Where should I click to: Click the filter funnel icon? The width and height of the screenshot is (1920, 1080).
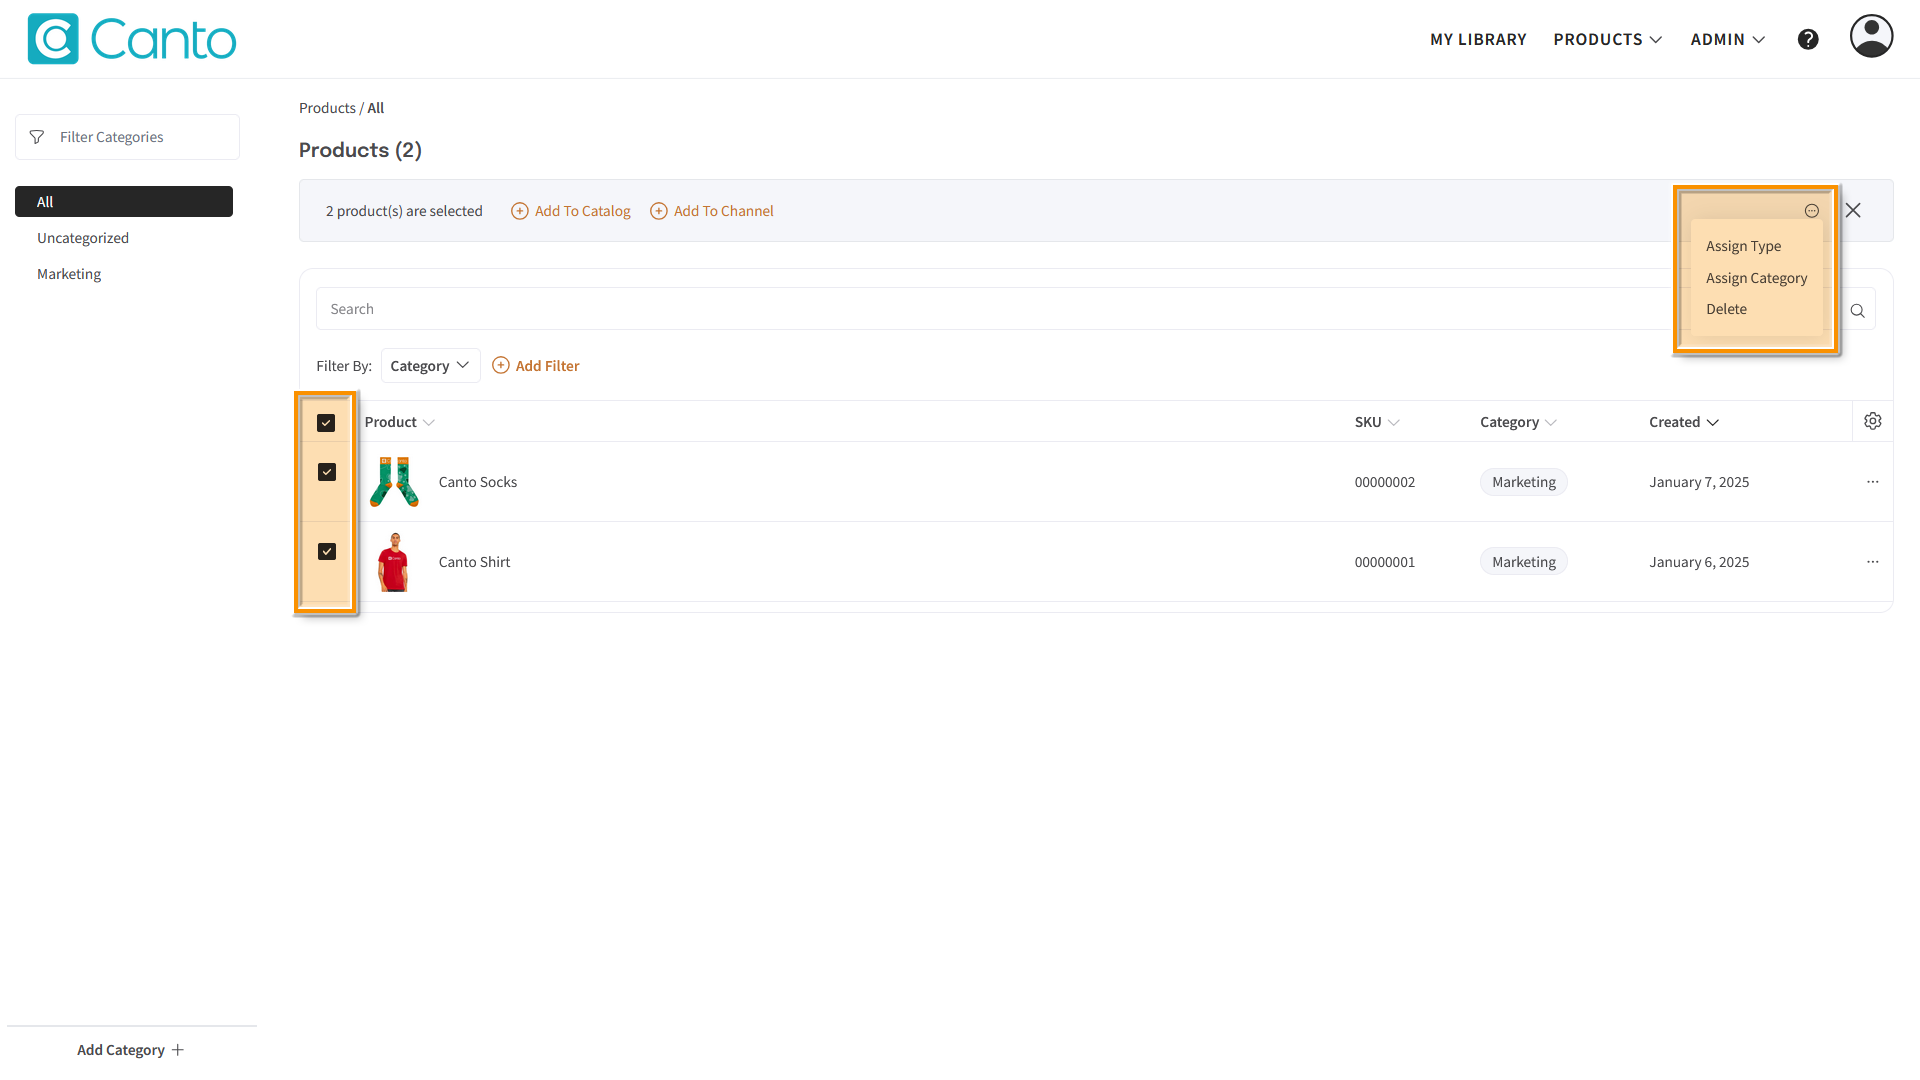37,137
